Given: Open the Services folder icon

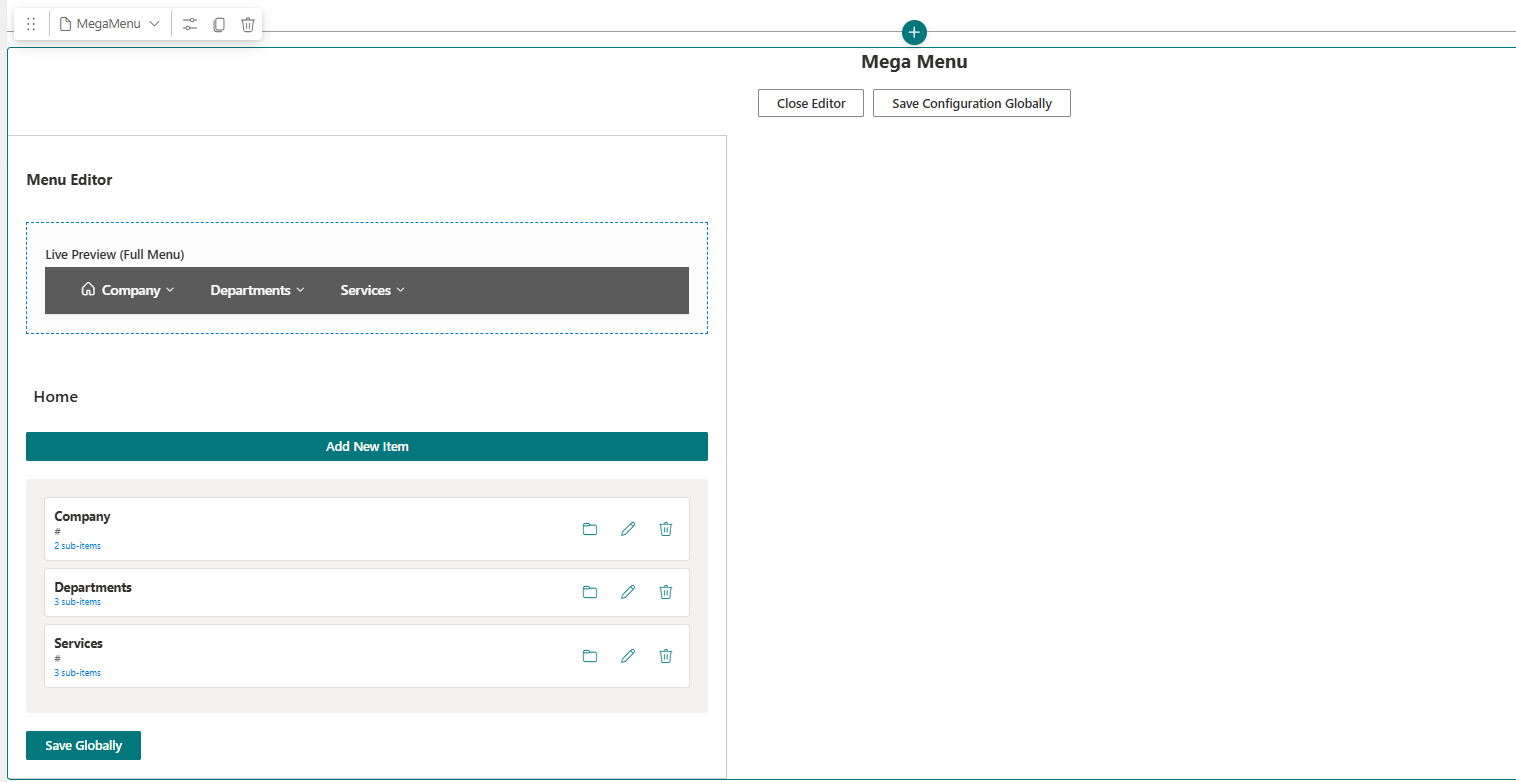Looking at the screenshot, I should pyautogui.click(x=590, y=656).
